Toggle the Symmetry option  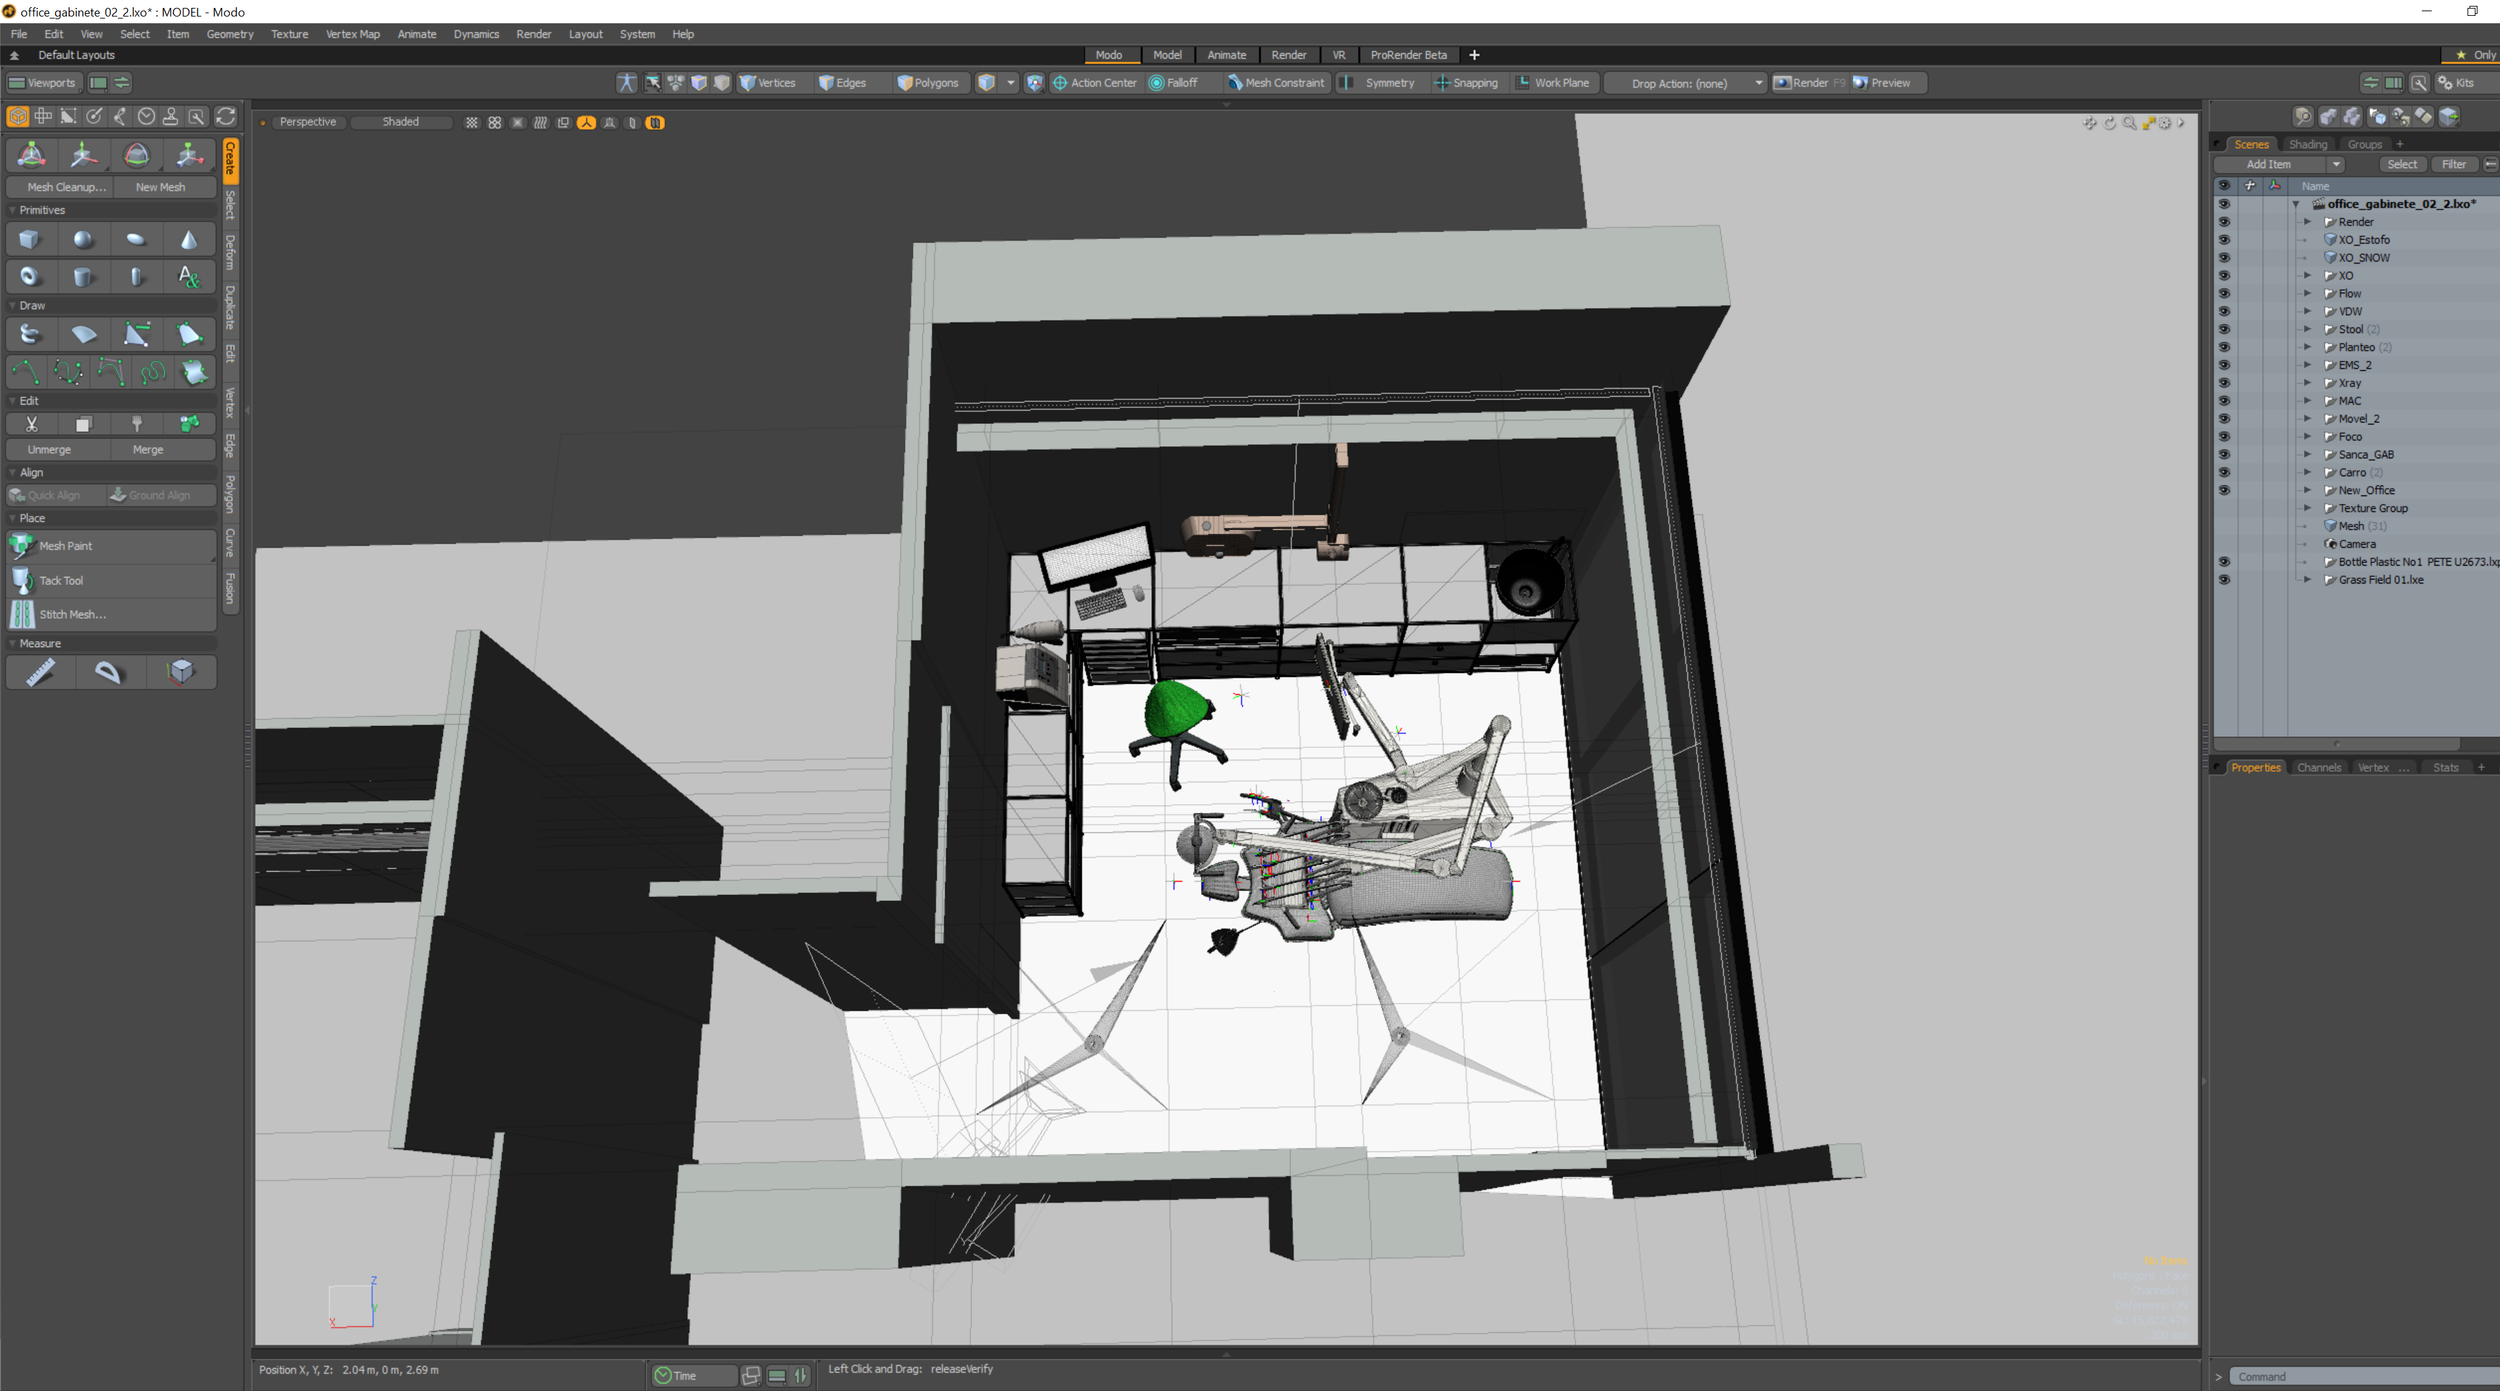1389,83
